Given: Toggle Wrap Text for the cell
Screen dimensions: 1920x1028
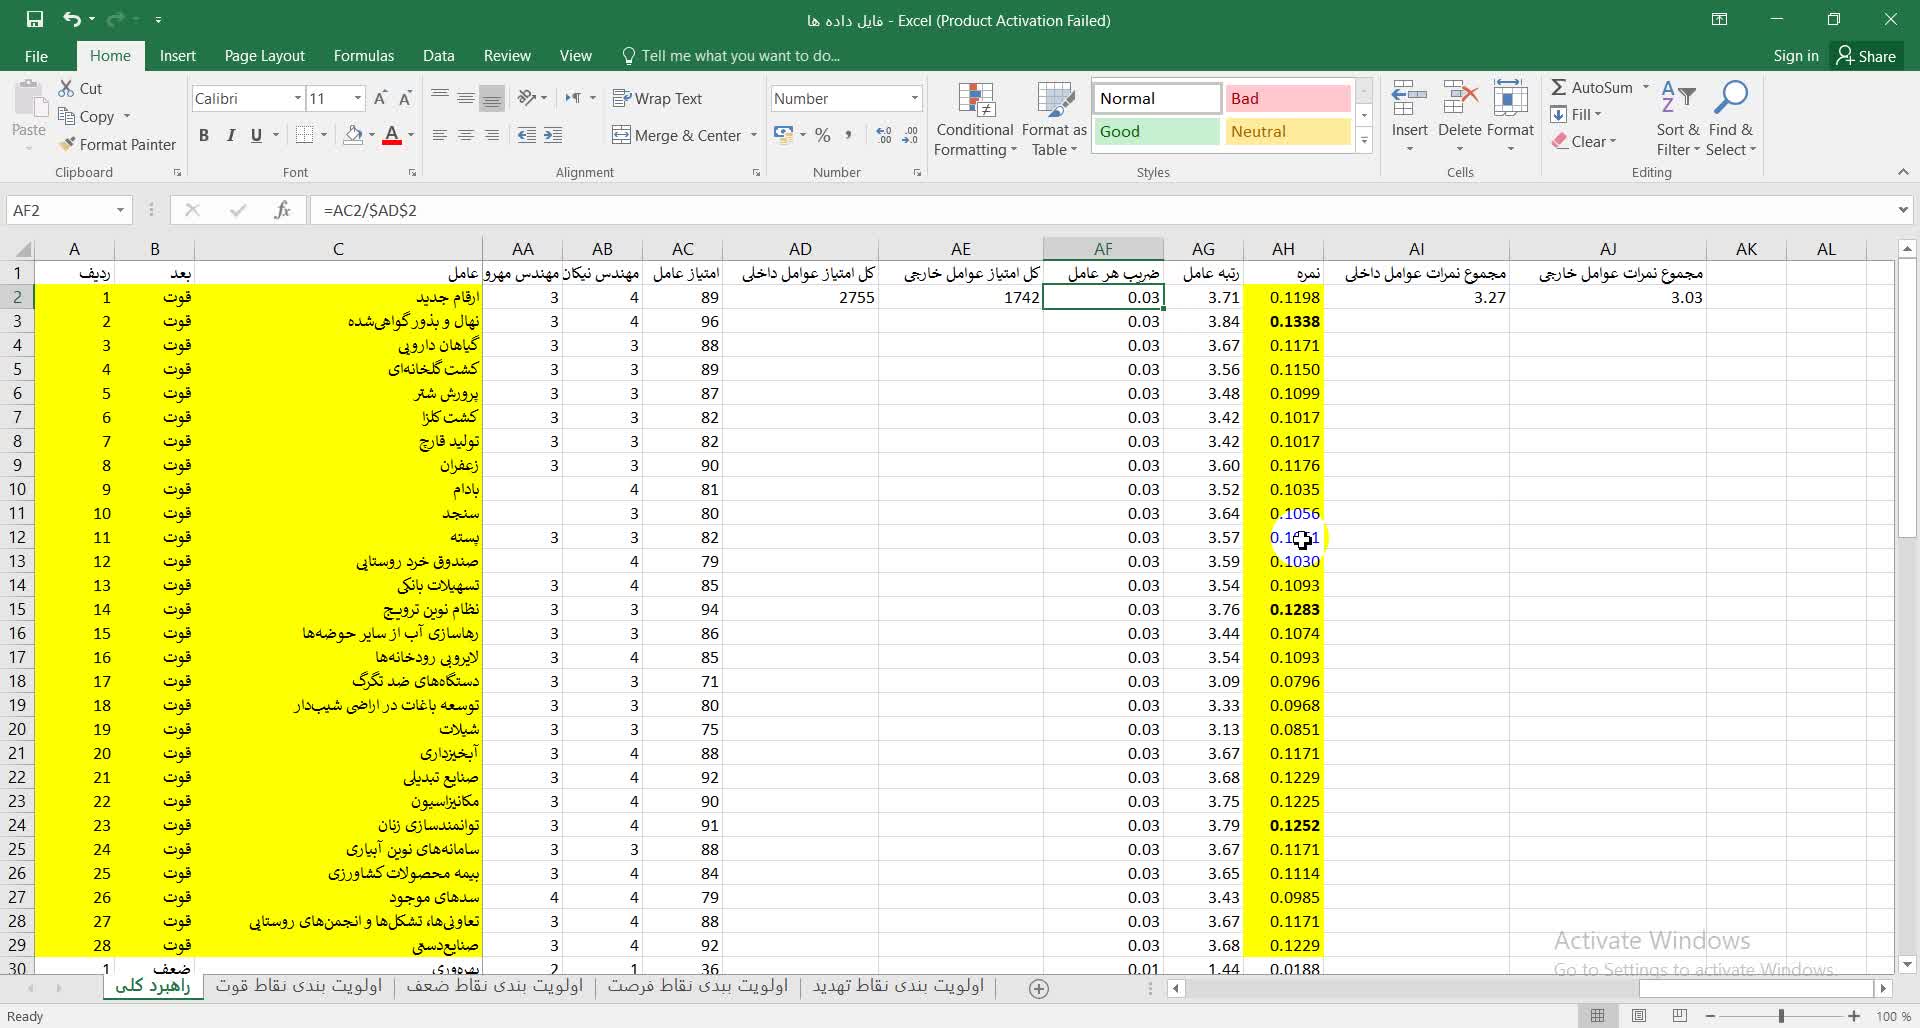Looking at the screenshot, I should (657, 98).
